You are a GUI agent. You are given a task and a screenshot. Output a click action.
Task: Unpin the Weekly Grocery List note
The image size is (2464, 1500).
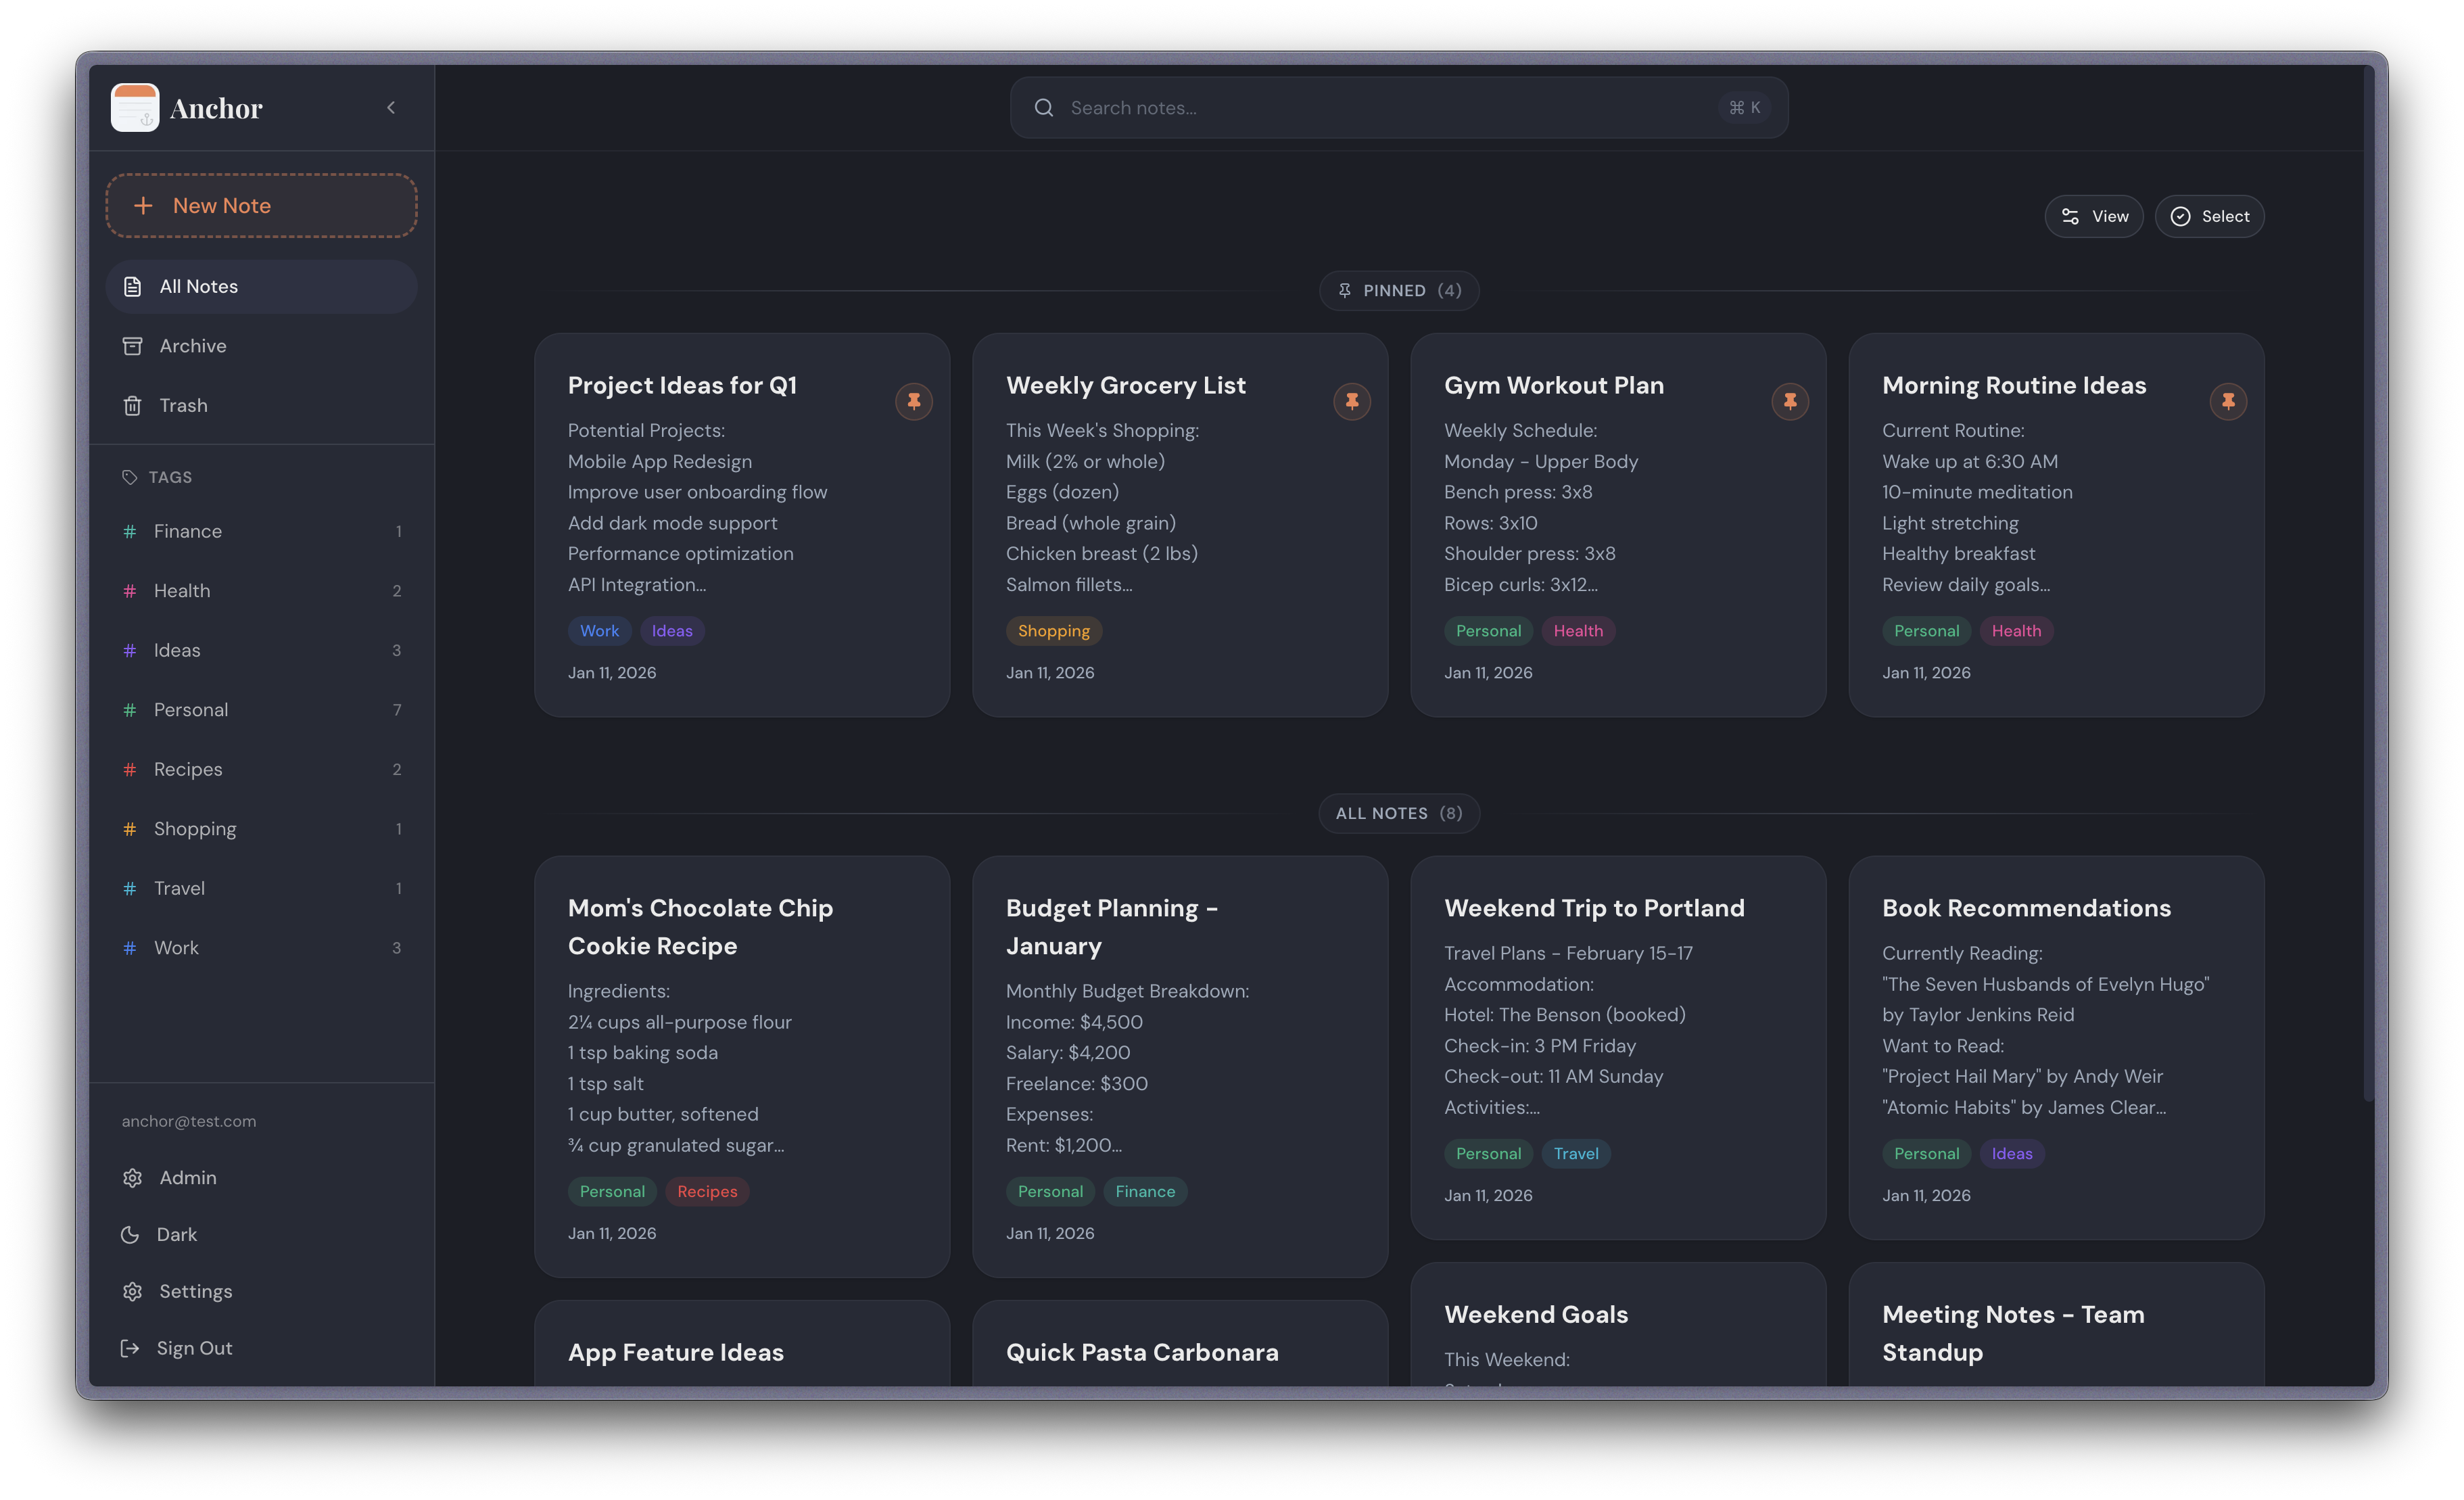coord(1352,401)
